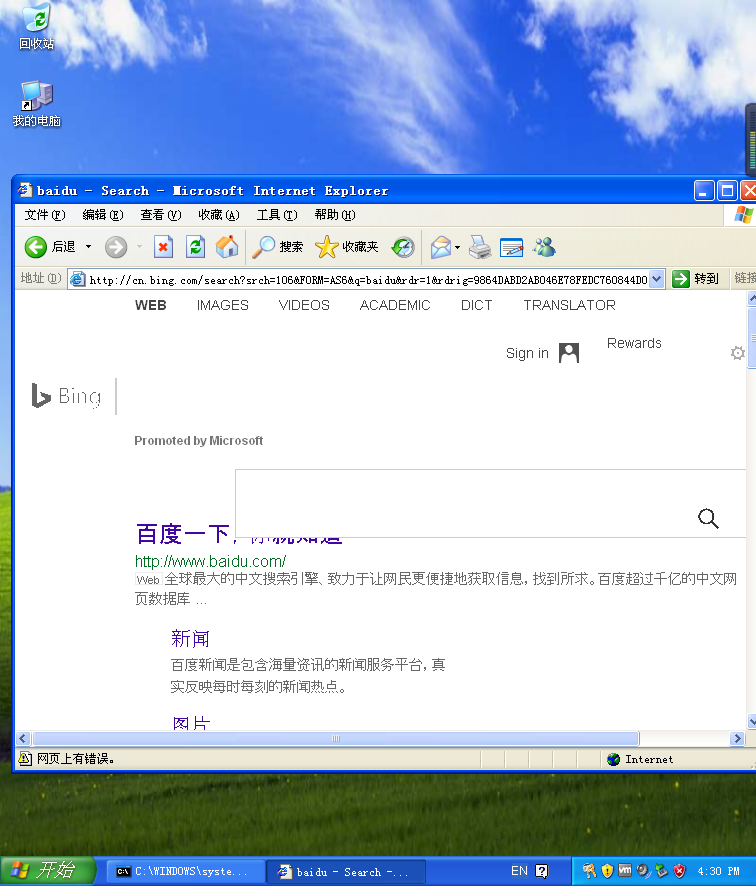Open Messenger people icon in toolbar
This screenshot has height=886, width=756.
click(545, 247)
